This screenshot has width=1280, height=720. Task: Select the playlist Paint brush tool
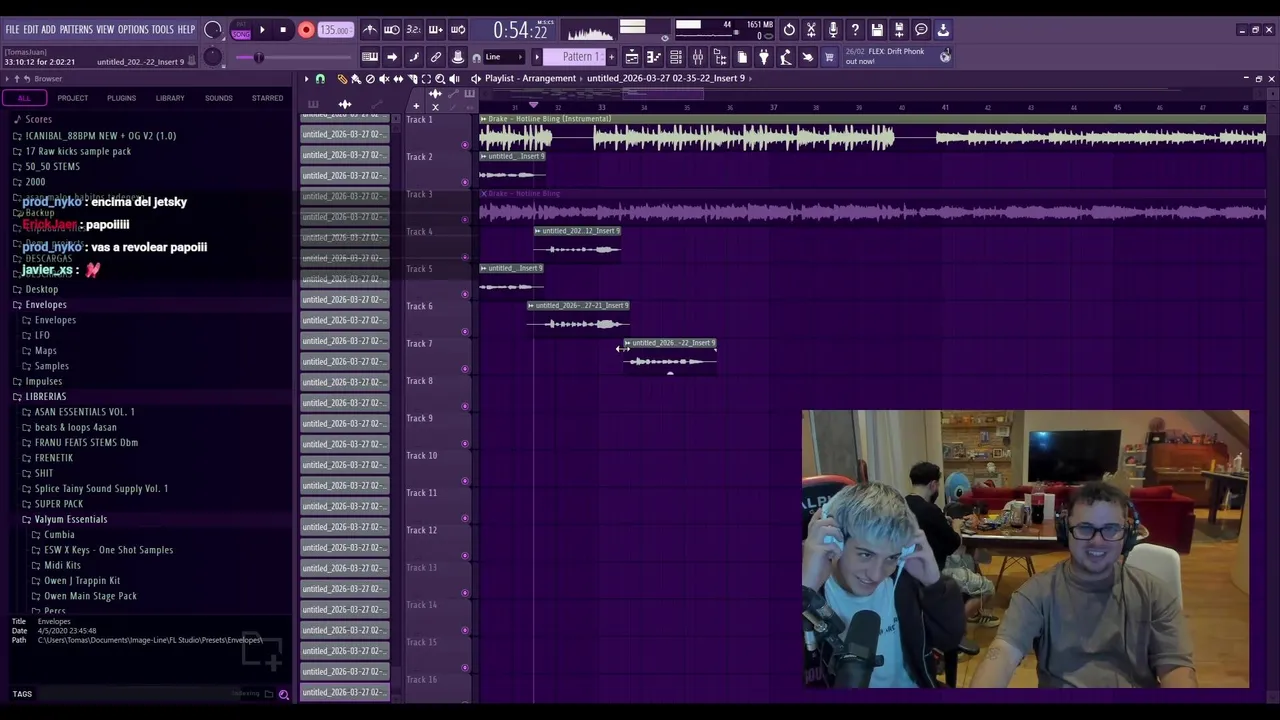click(x=356, y=78)
